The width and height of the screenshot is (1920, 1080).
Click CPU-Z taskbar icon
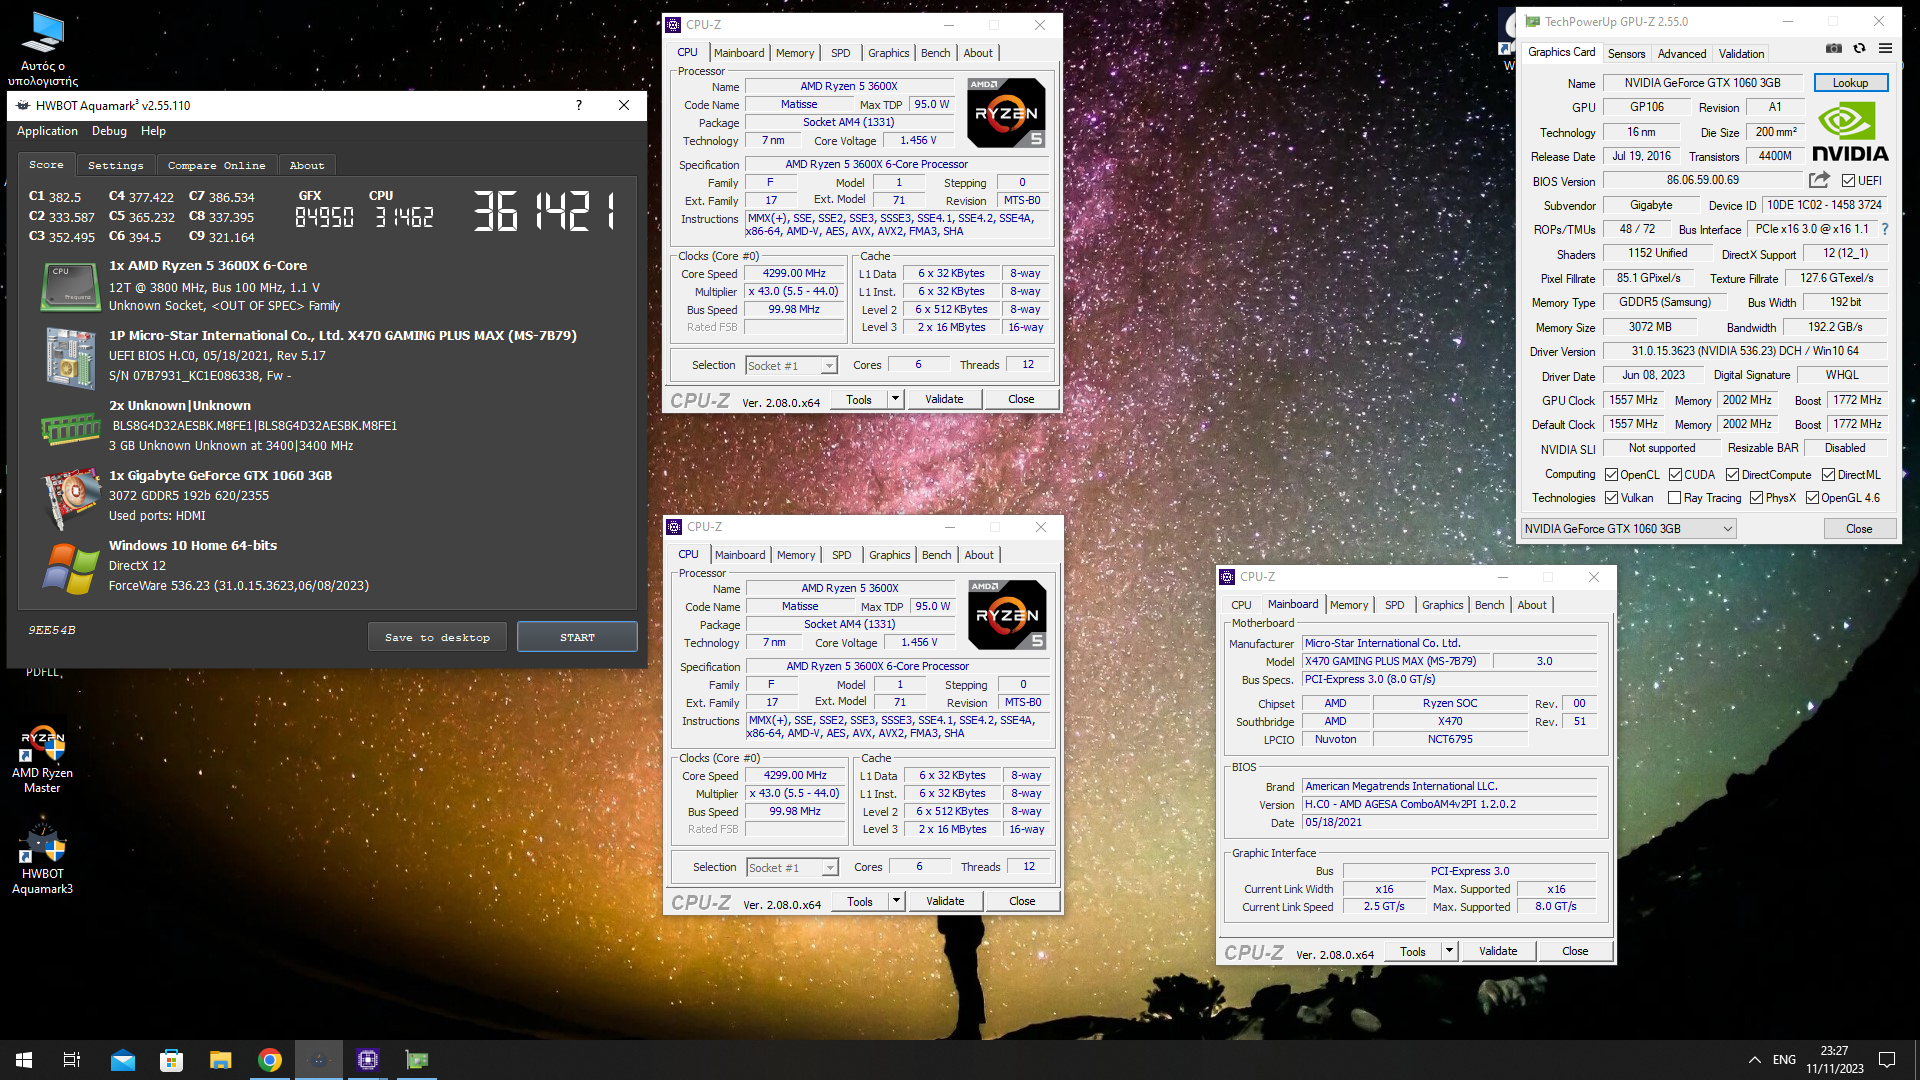(368, 1060)
